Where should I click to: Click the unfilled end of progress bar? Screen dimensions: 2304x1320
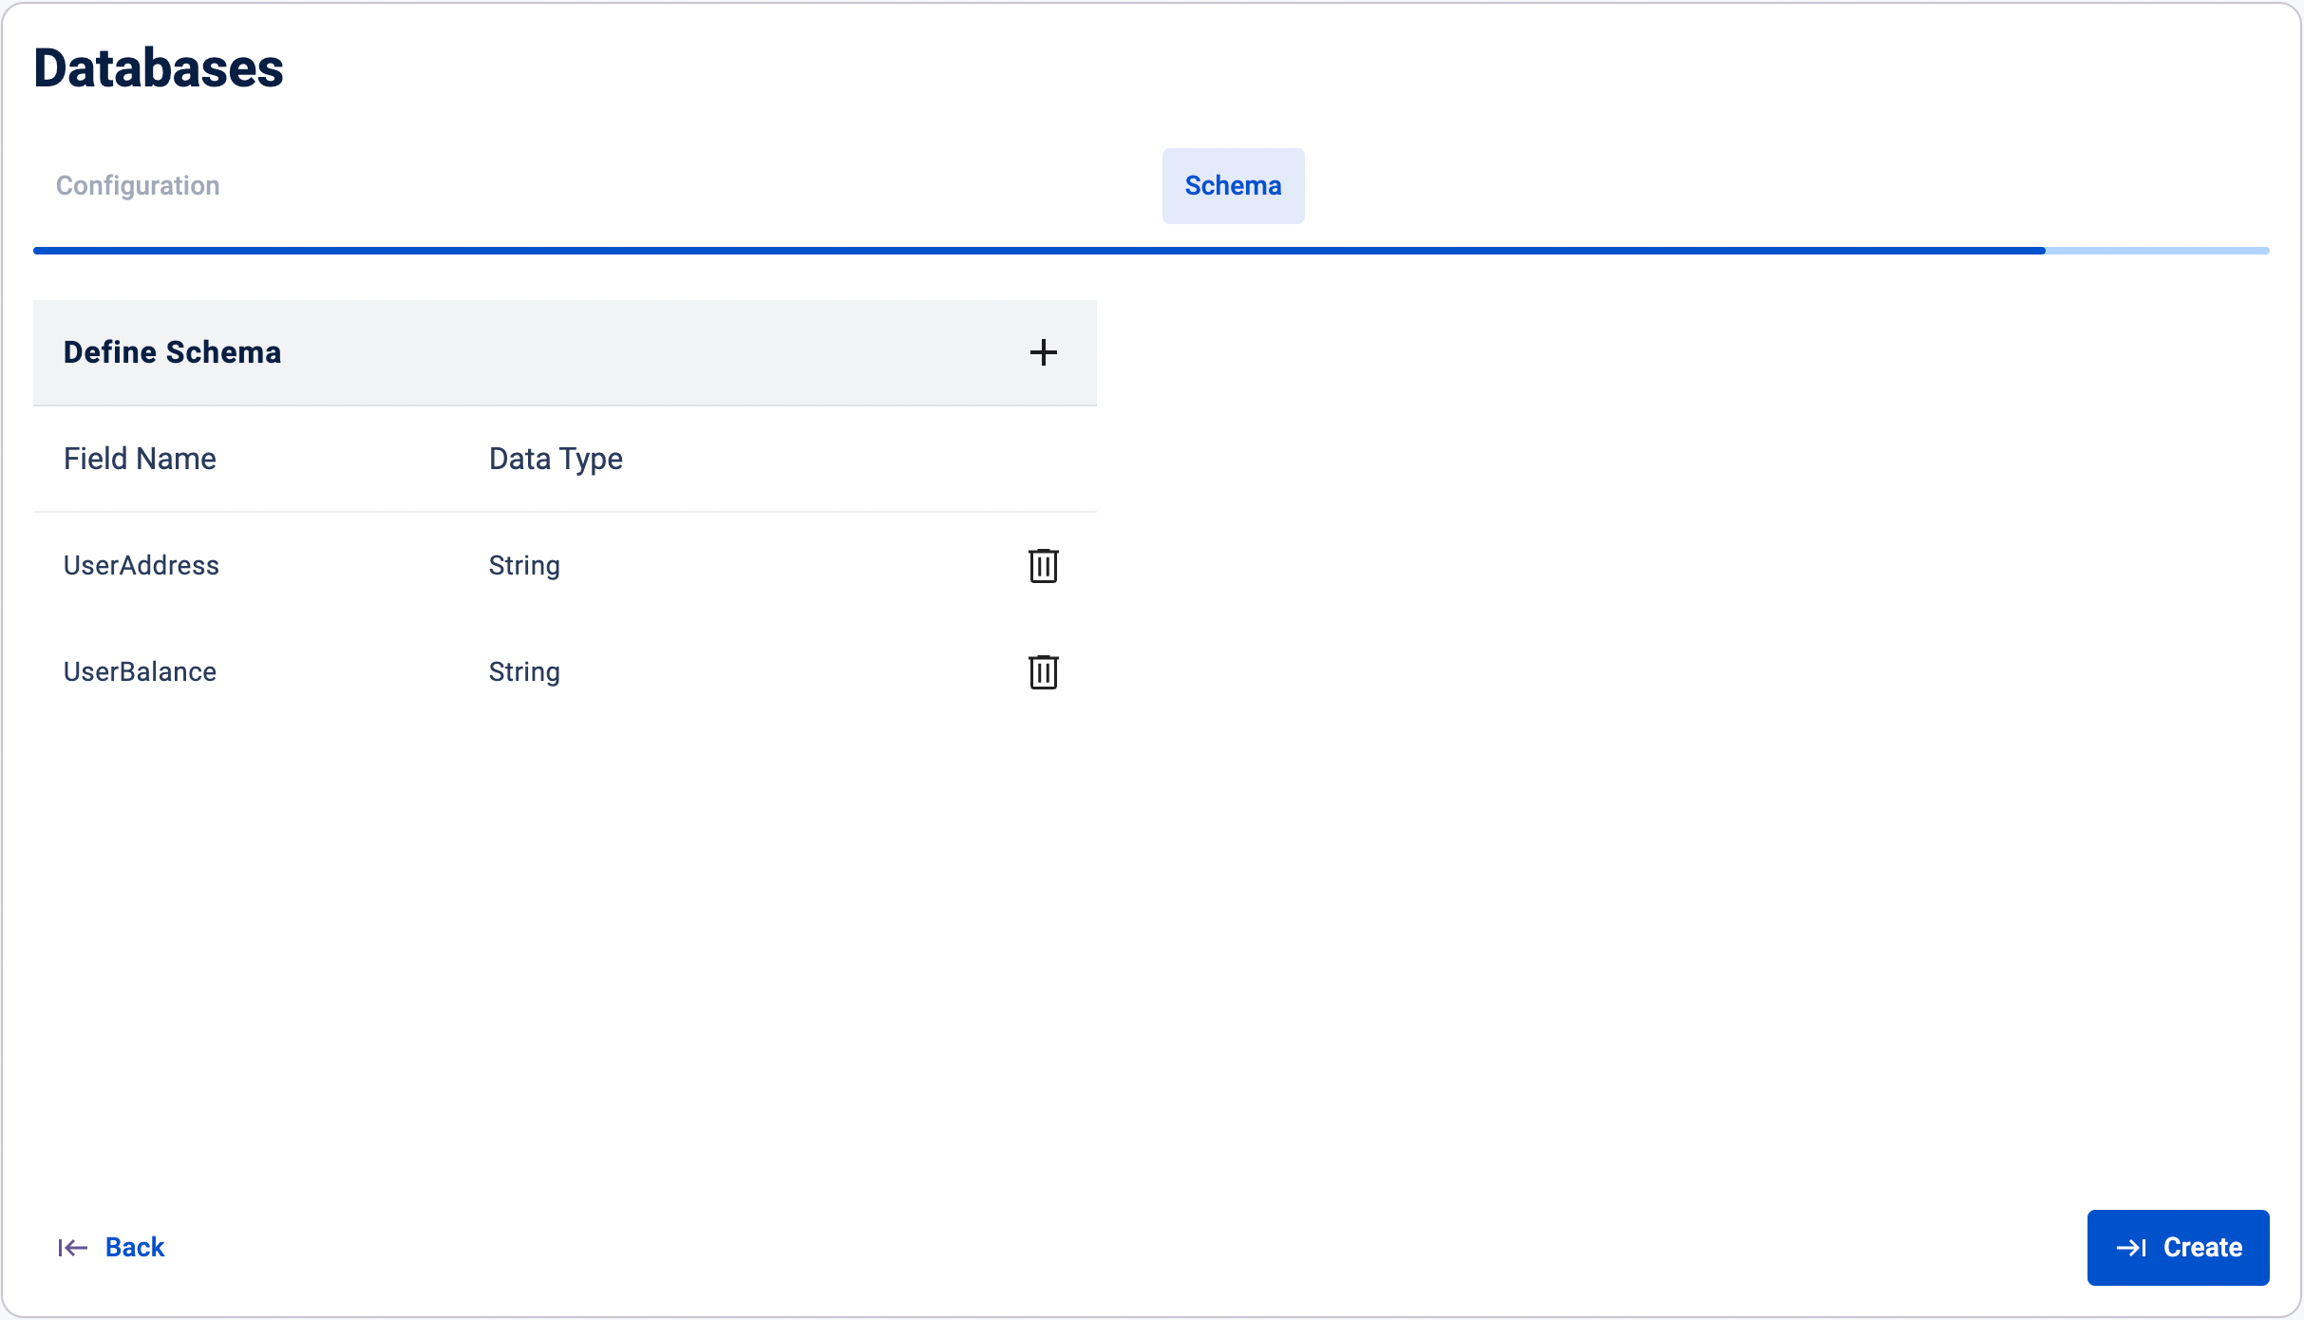[x=2156, y=251]
